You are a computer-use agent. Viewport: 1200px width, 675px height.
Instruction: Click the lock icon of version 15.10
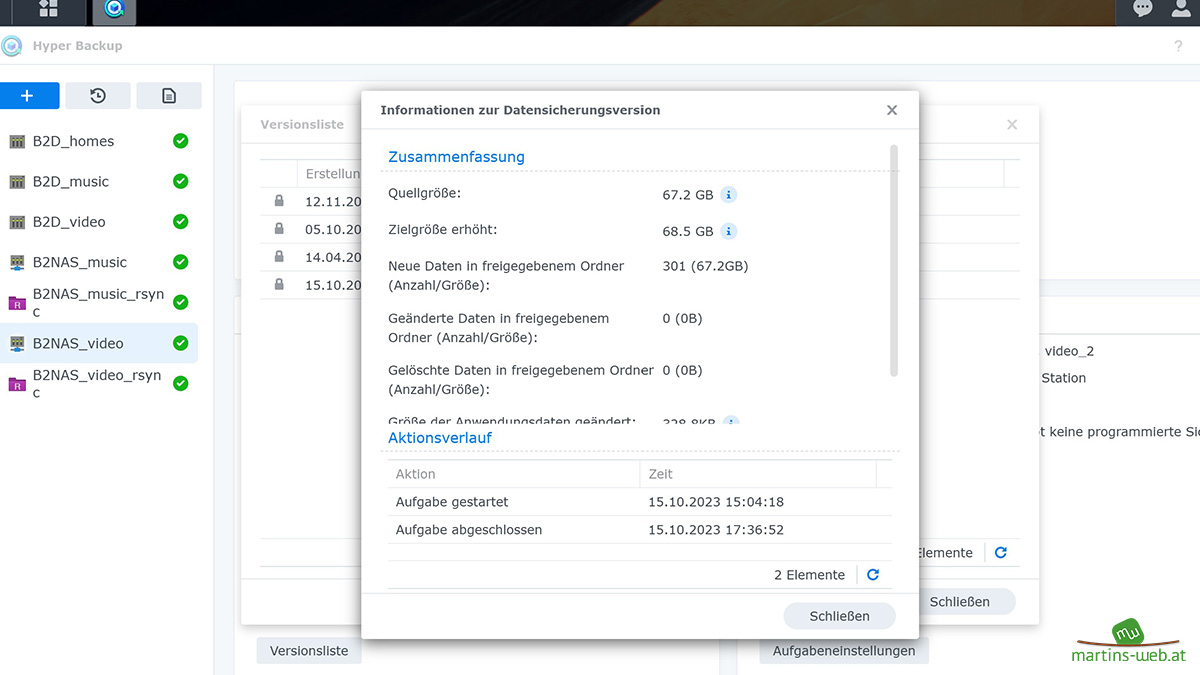tap(279, 284)
